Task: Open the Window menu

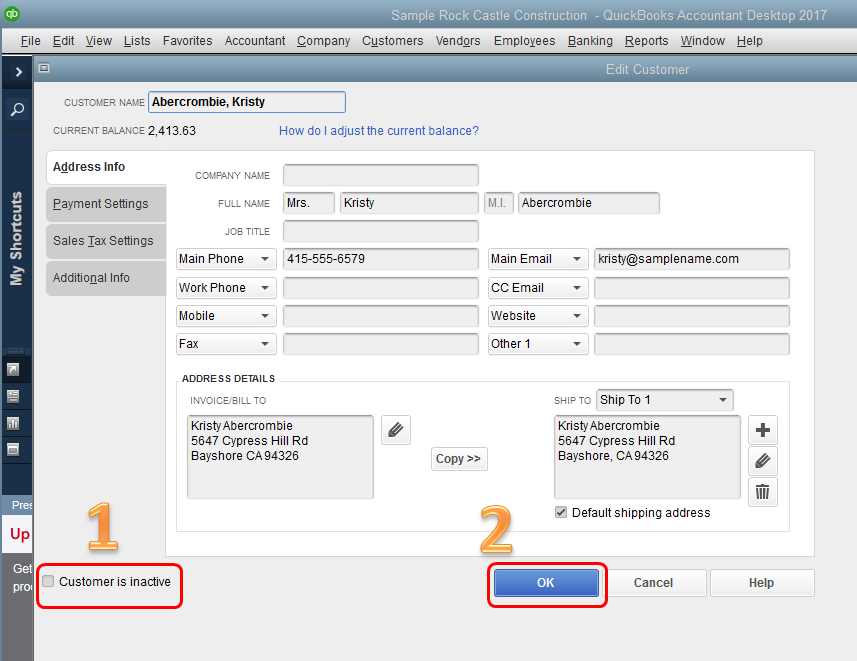Action: click(x=703, y=41)
